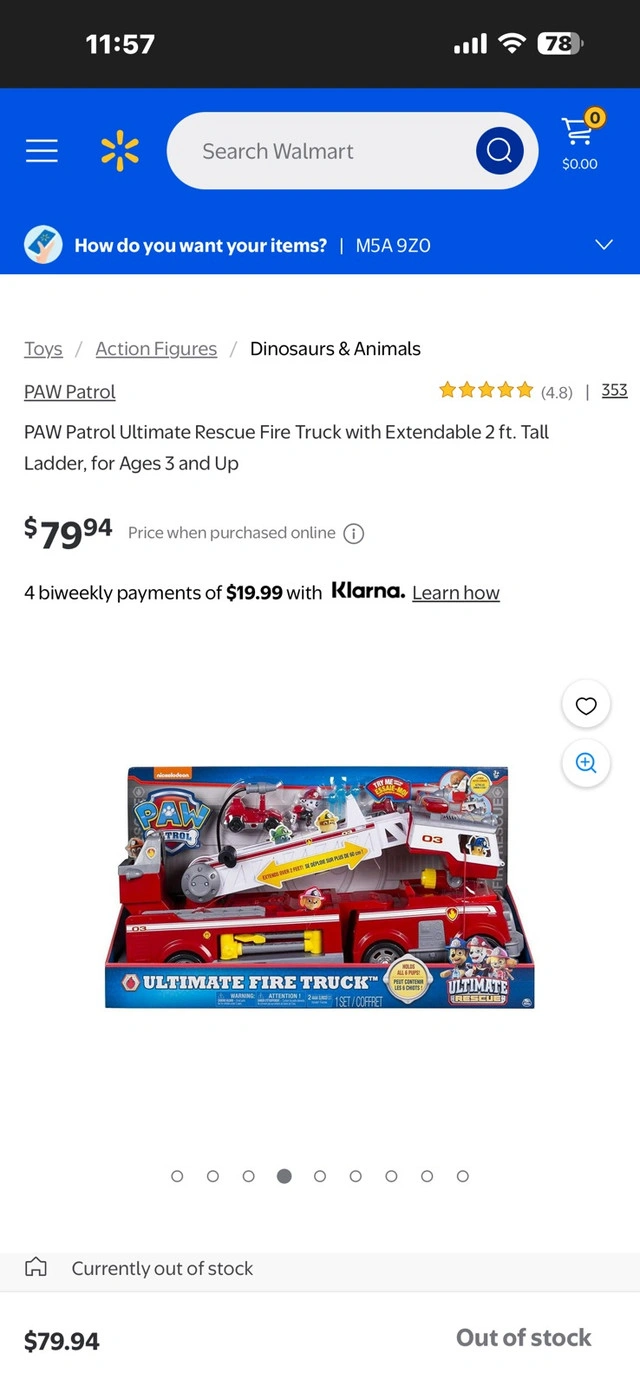Open the shopping cart showing $0.00

click(580, 141)
